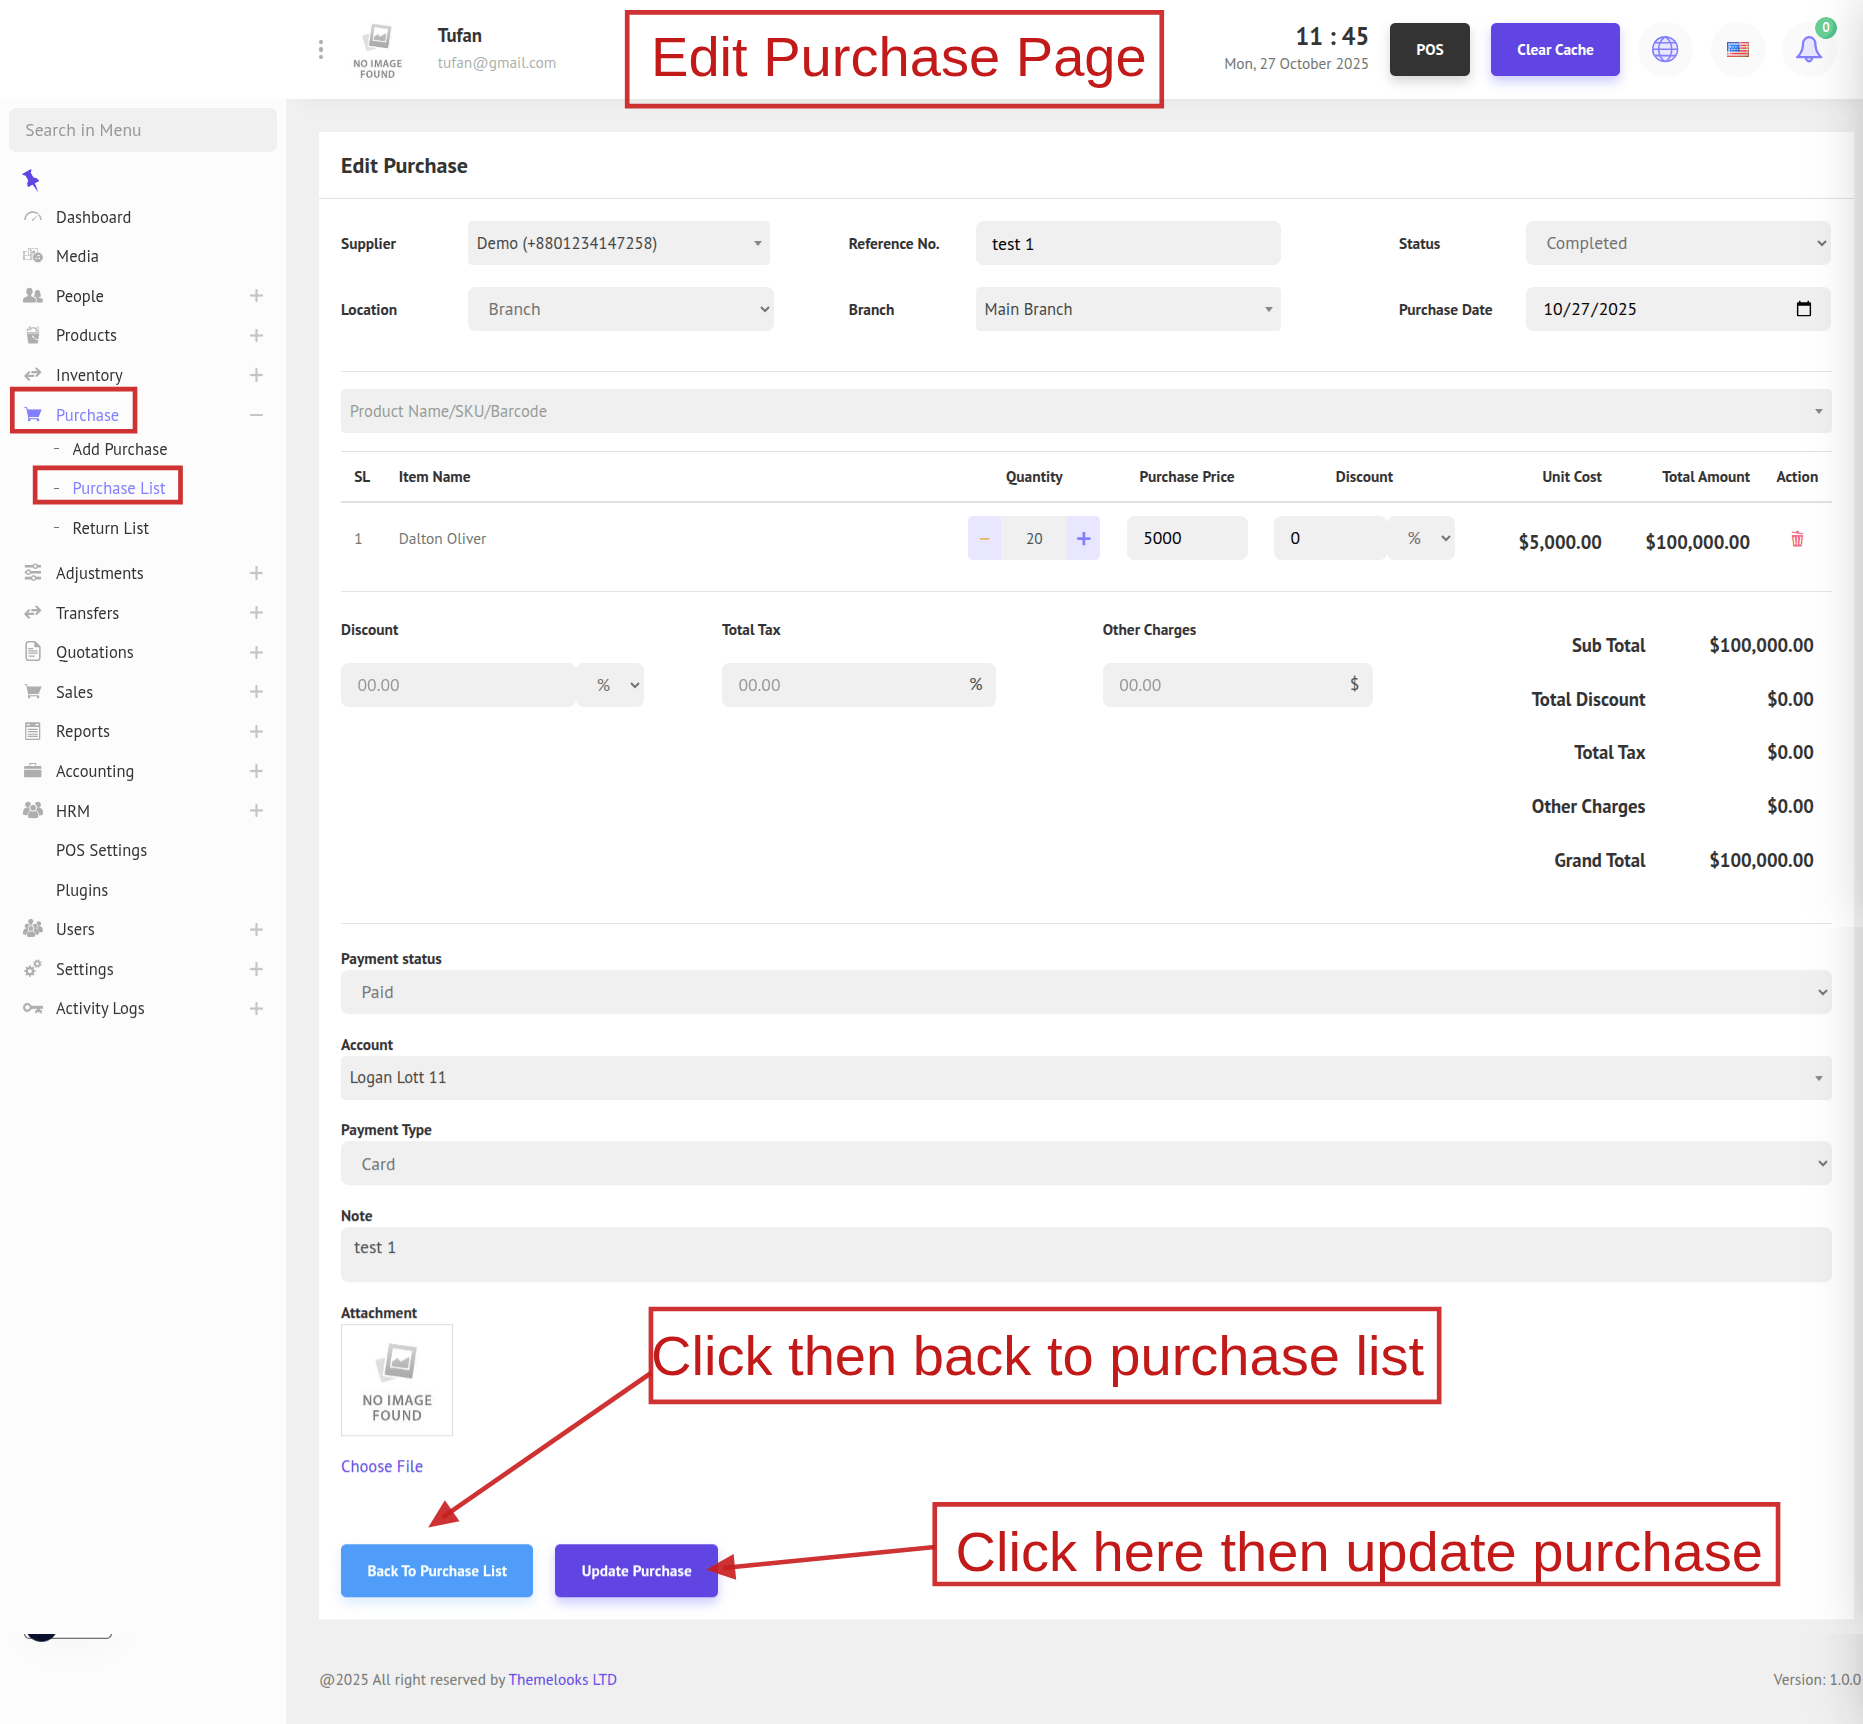
Task: Open the calendar picker for Purchase Date
Action: [x=1803, y=309]
